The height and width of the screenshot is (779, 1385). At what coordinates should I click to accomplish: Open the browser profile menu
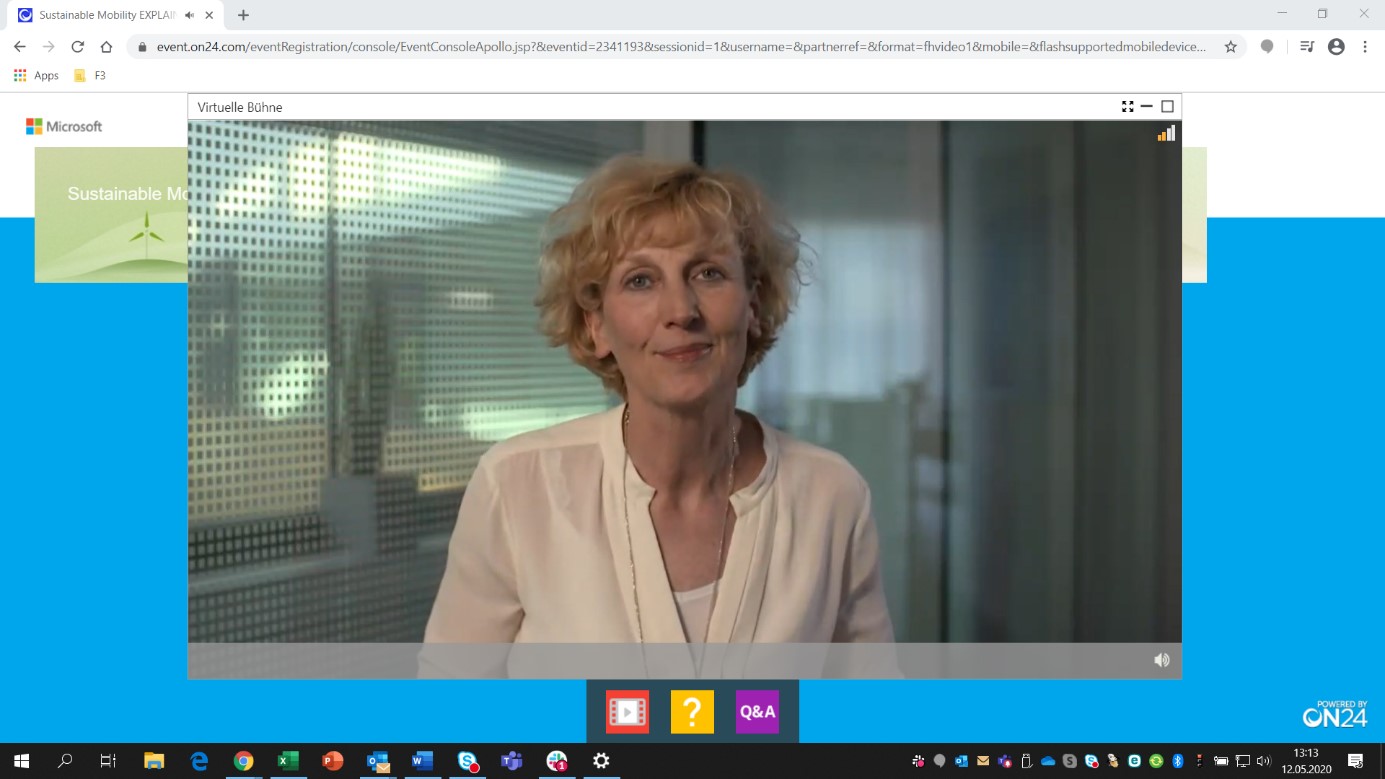point(1334,46)
